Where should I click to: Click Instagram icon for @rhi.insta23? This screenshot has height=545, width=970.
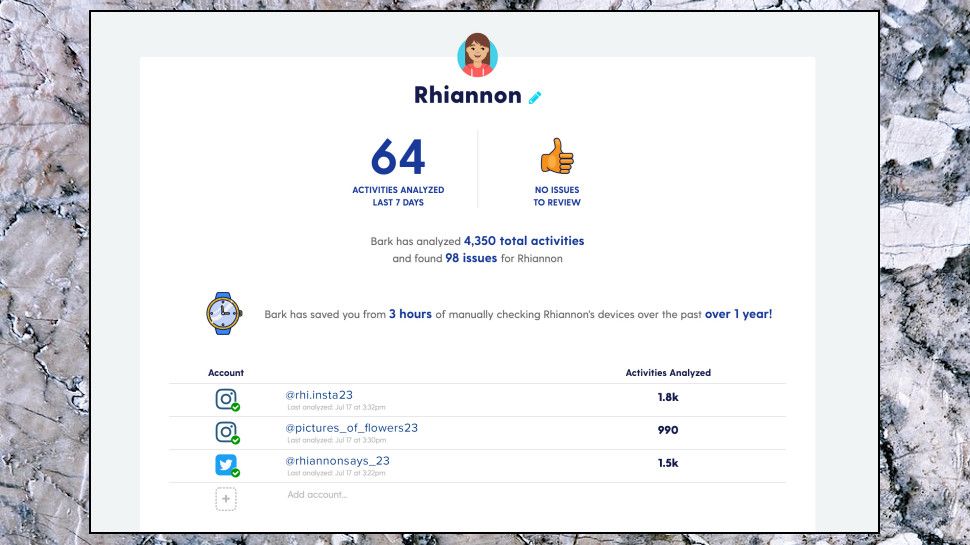point(226,400)
